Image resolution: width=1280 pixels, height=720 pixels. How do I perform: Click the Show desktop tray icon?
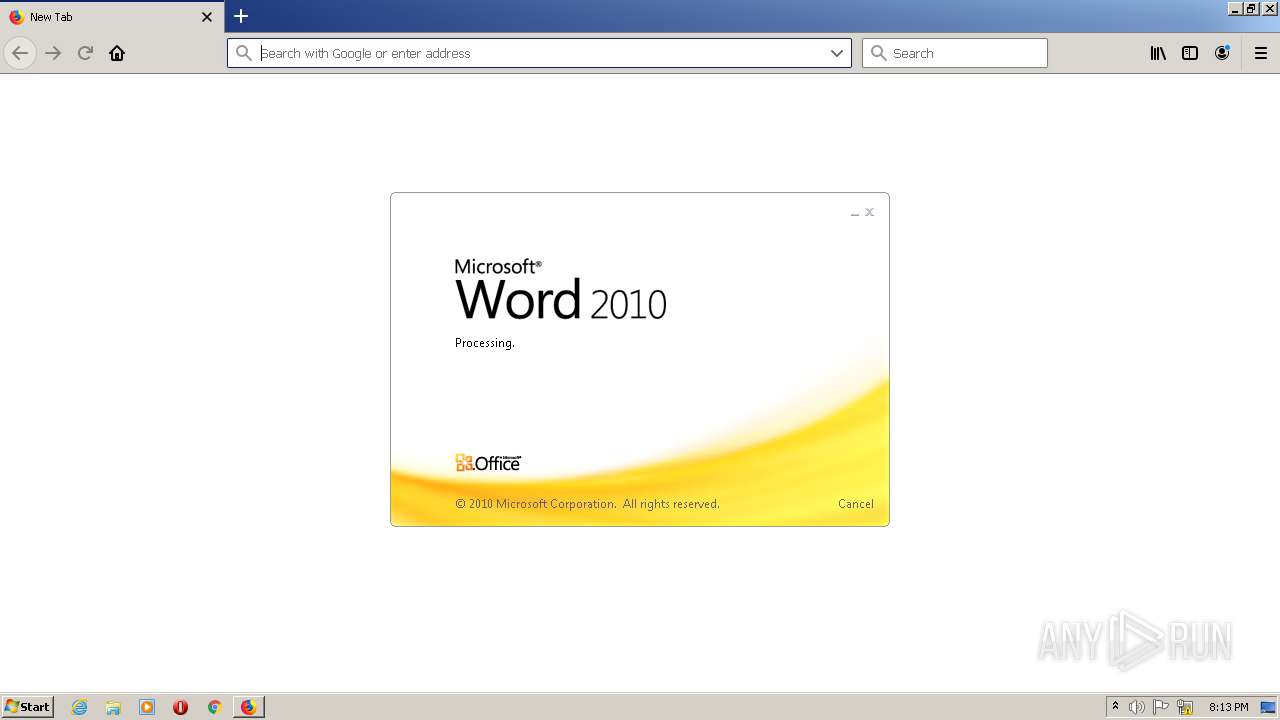pos(1269,707)
